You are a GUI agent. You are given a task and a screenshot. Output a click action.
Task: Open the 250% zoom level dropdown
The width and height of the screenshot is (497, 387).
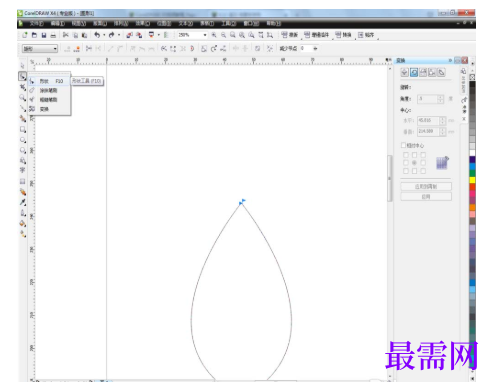click(x=205, y=35)
